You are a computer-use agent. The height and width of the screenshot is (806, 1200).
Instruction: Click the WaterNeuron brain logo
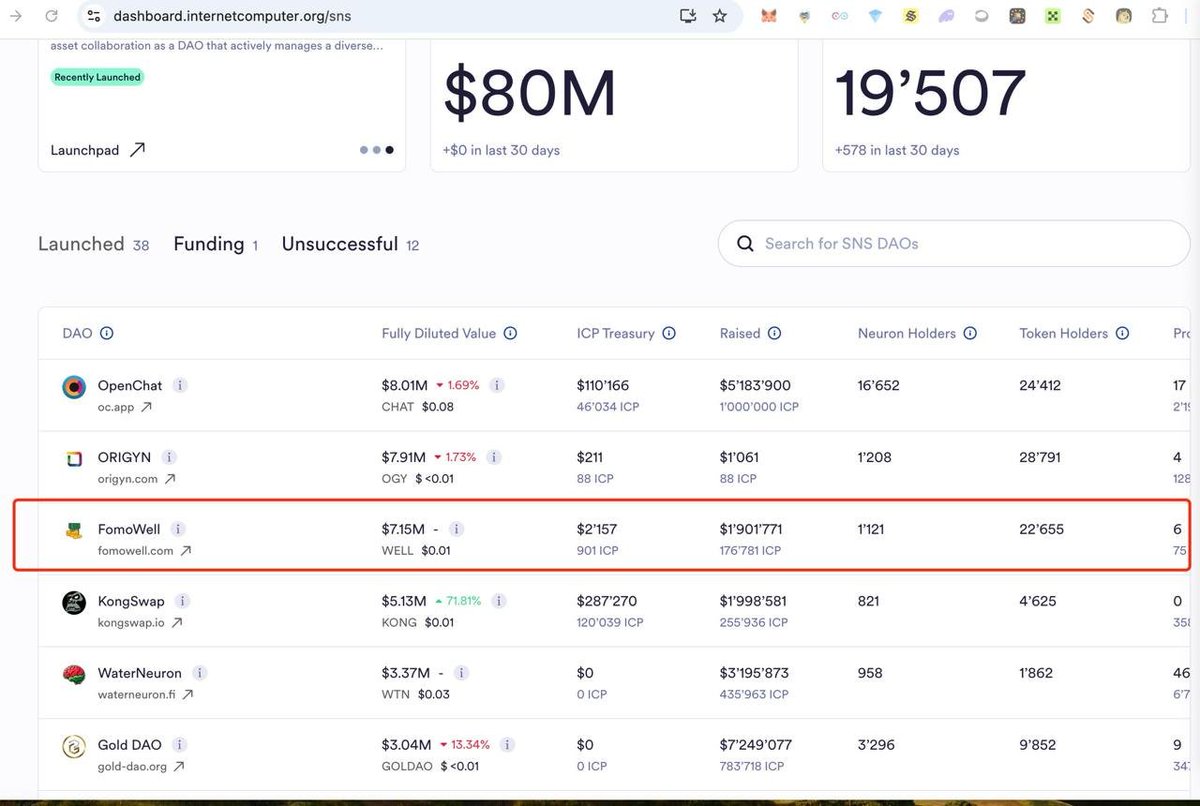(x=74, y=675)
